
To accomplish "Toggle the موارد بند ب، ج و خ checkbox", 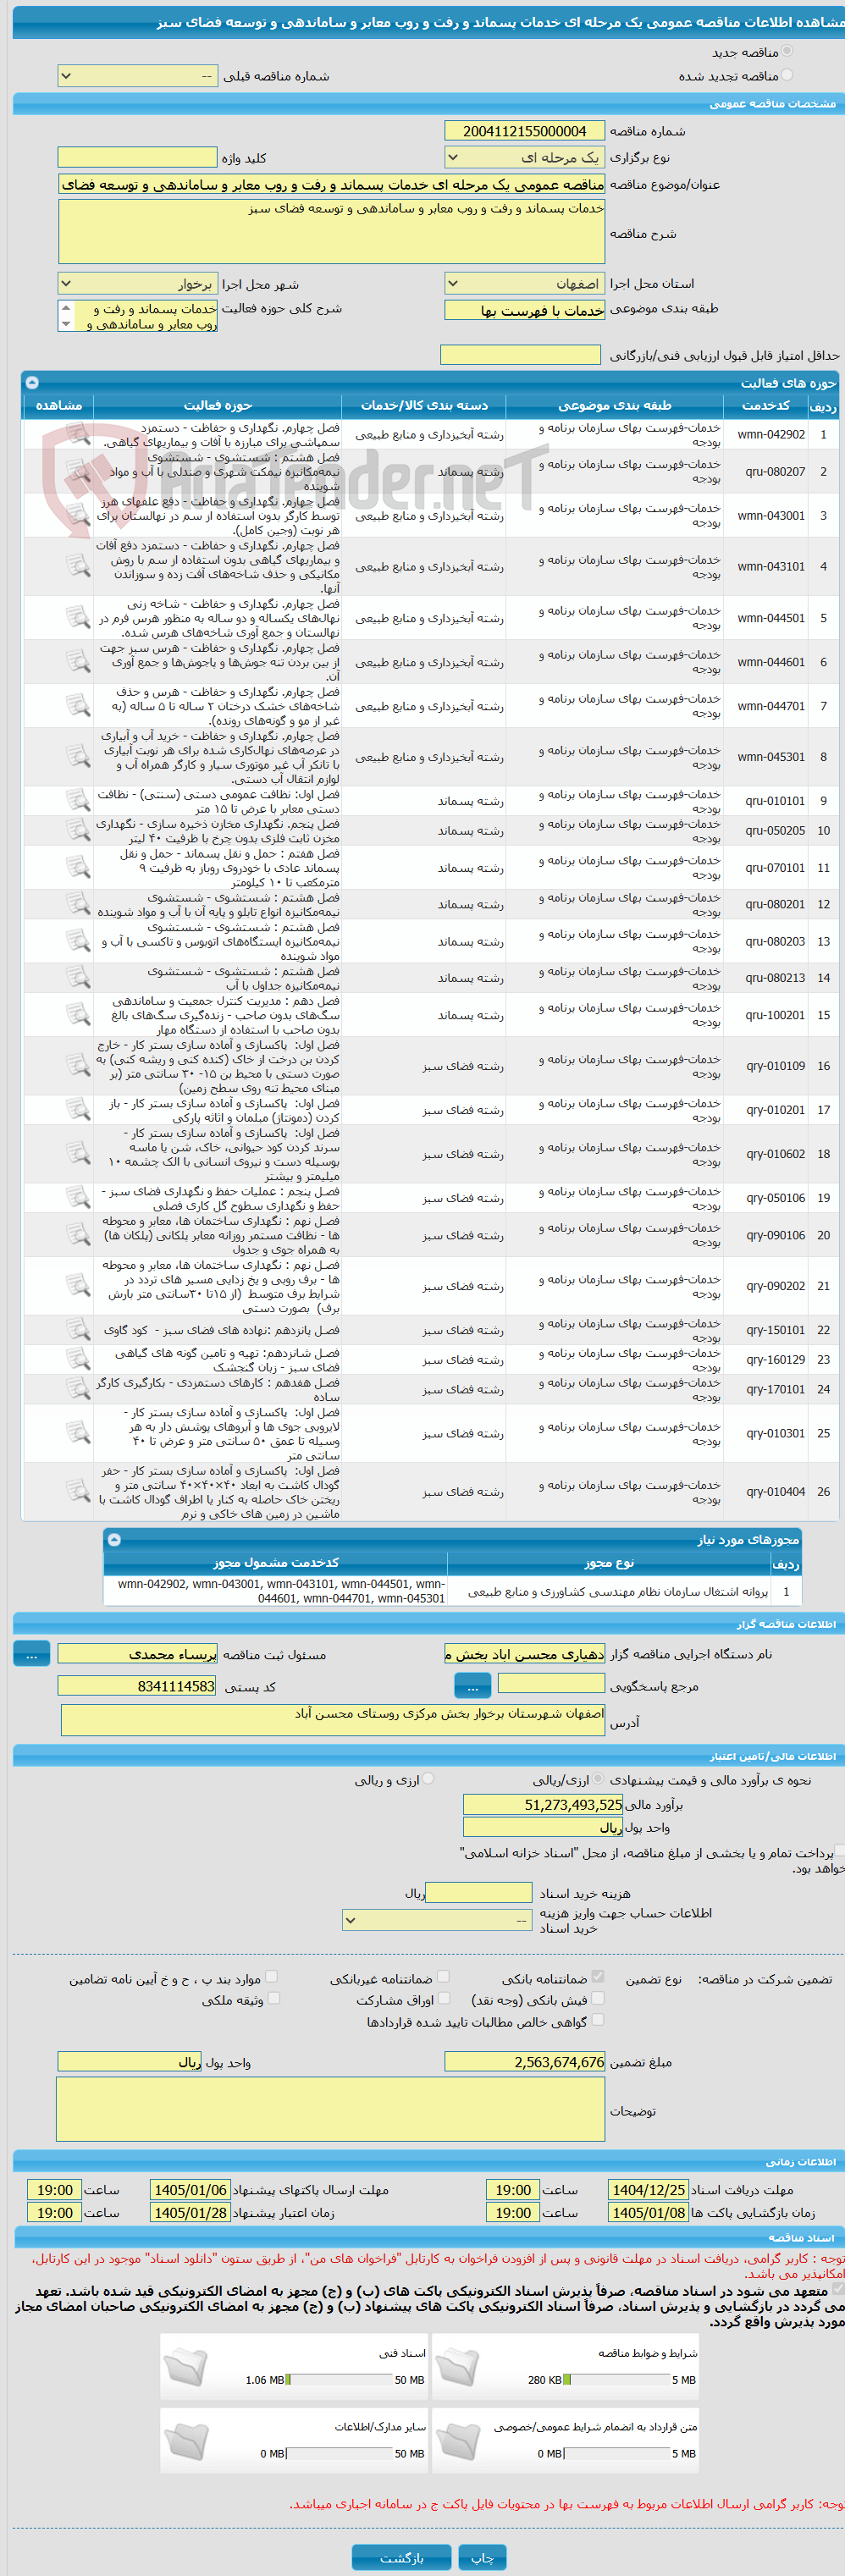I will pos(271,1976).
